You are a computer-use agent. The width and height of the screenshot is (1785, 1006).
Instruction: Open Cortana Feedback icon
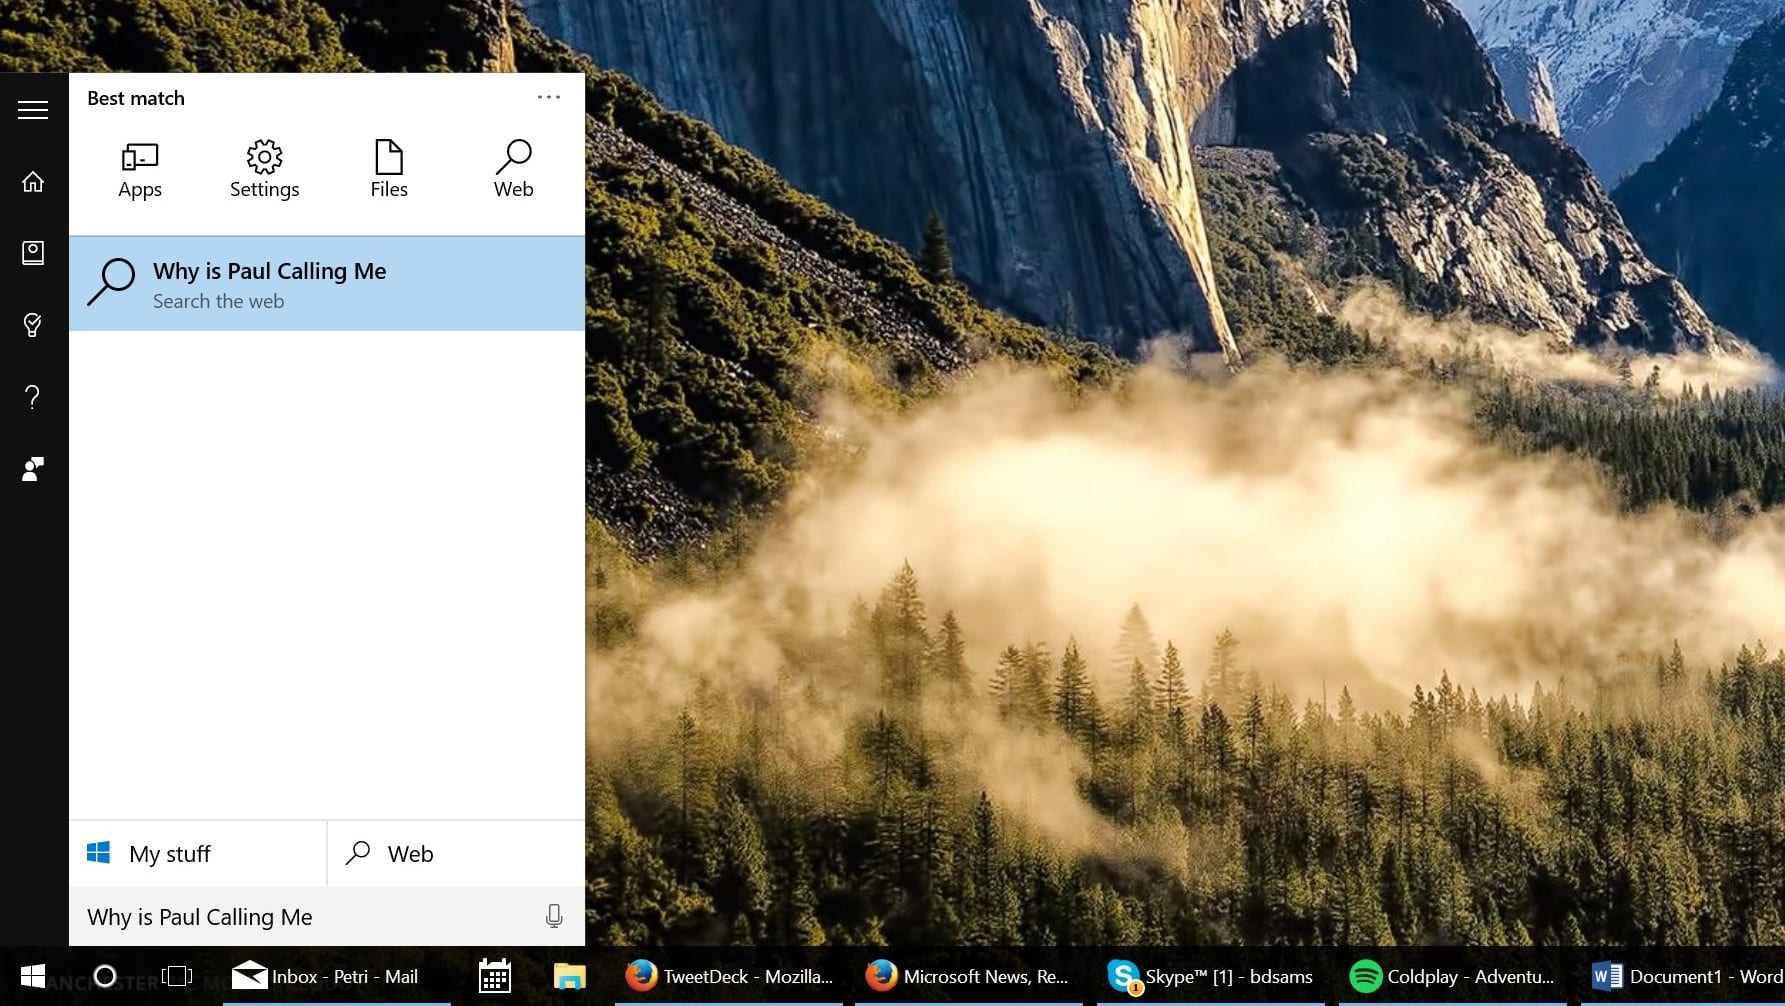33,469
